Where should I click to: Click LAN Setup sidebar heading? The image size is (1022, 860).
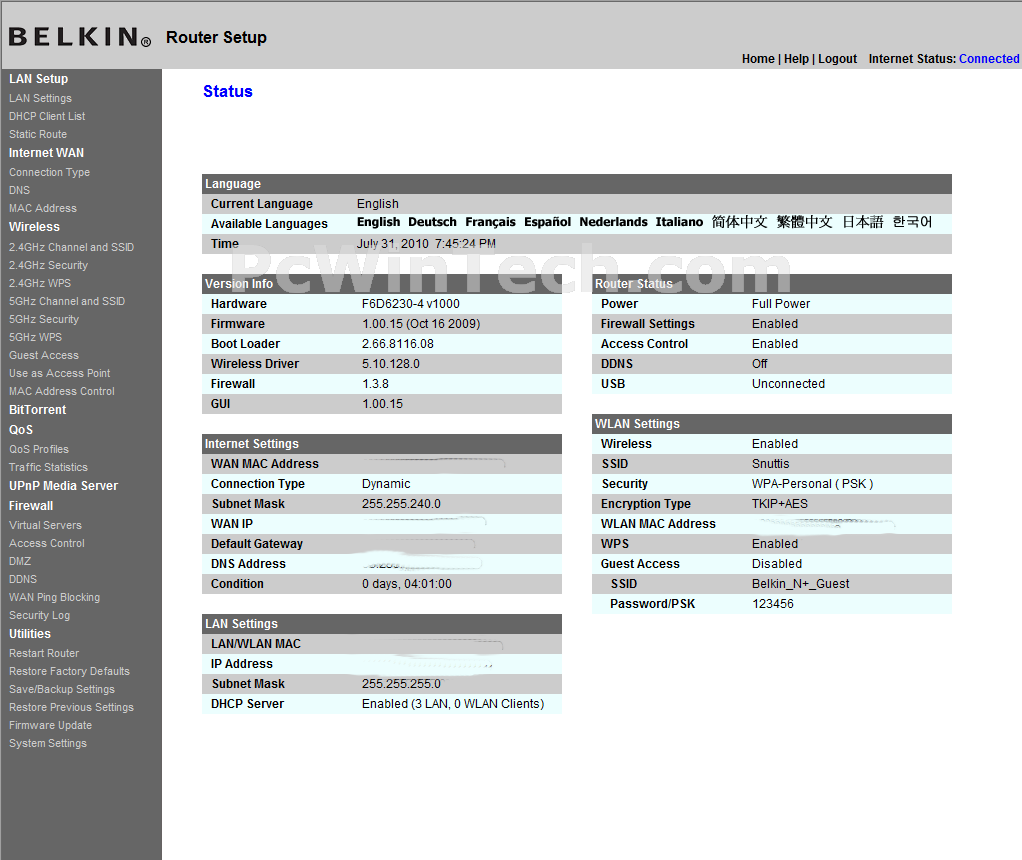coord(38,79)
